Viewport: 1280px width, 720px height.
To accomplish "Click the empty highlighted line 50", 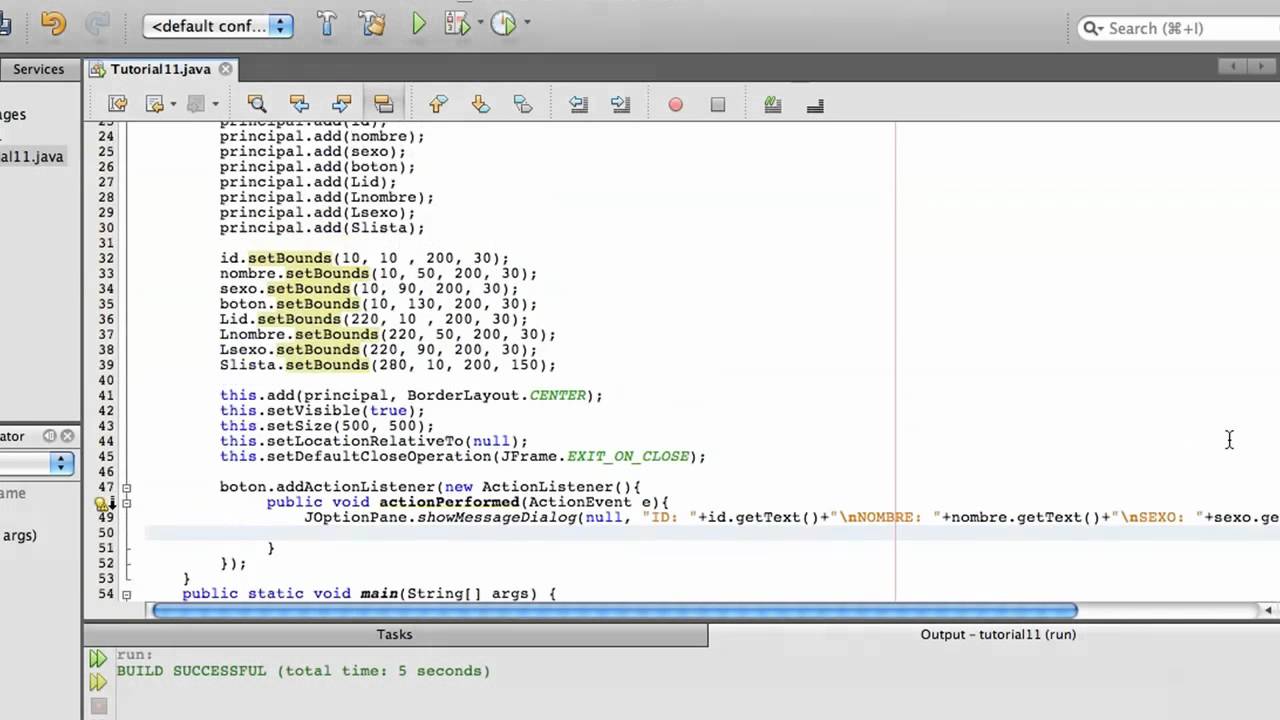I will [712, 533].
